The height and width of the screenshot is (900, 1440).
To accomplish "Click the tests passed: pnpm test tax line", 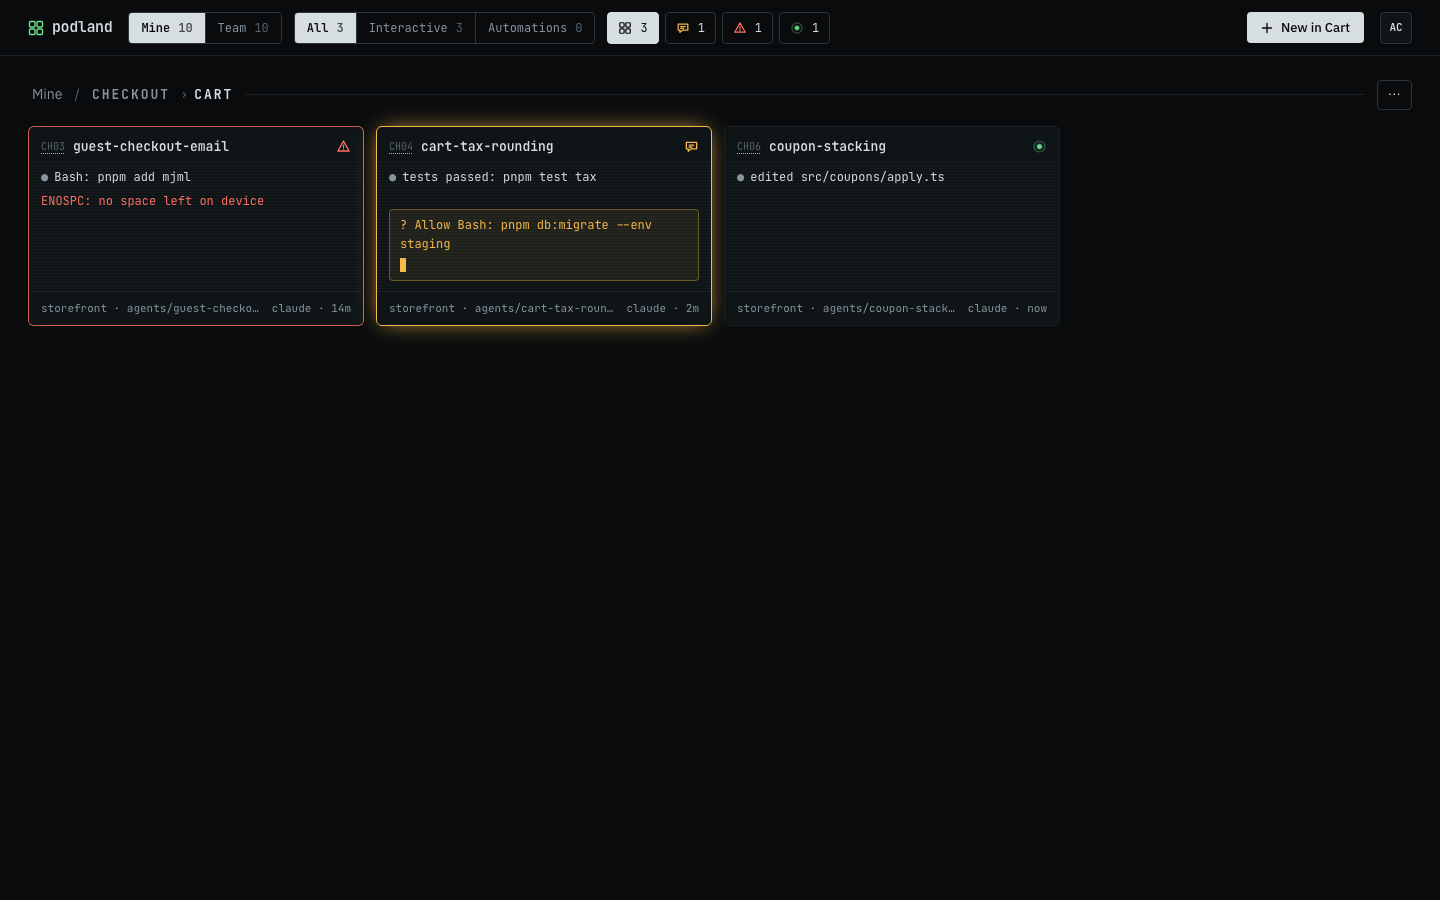I will click(499, 177).
